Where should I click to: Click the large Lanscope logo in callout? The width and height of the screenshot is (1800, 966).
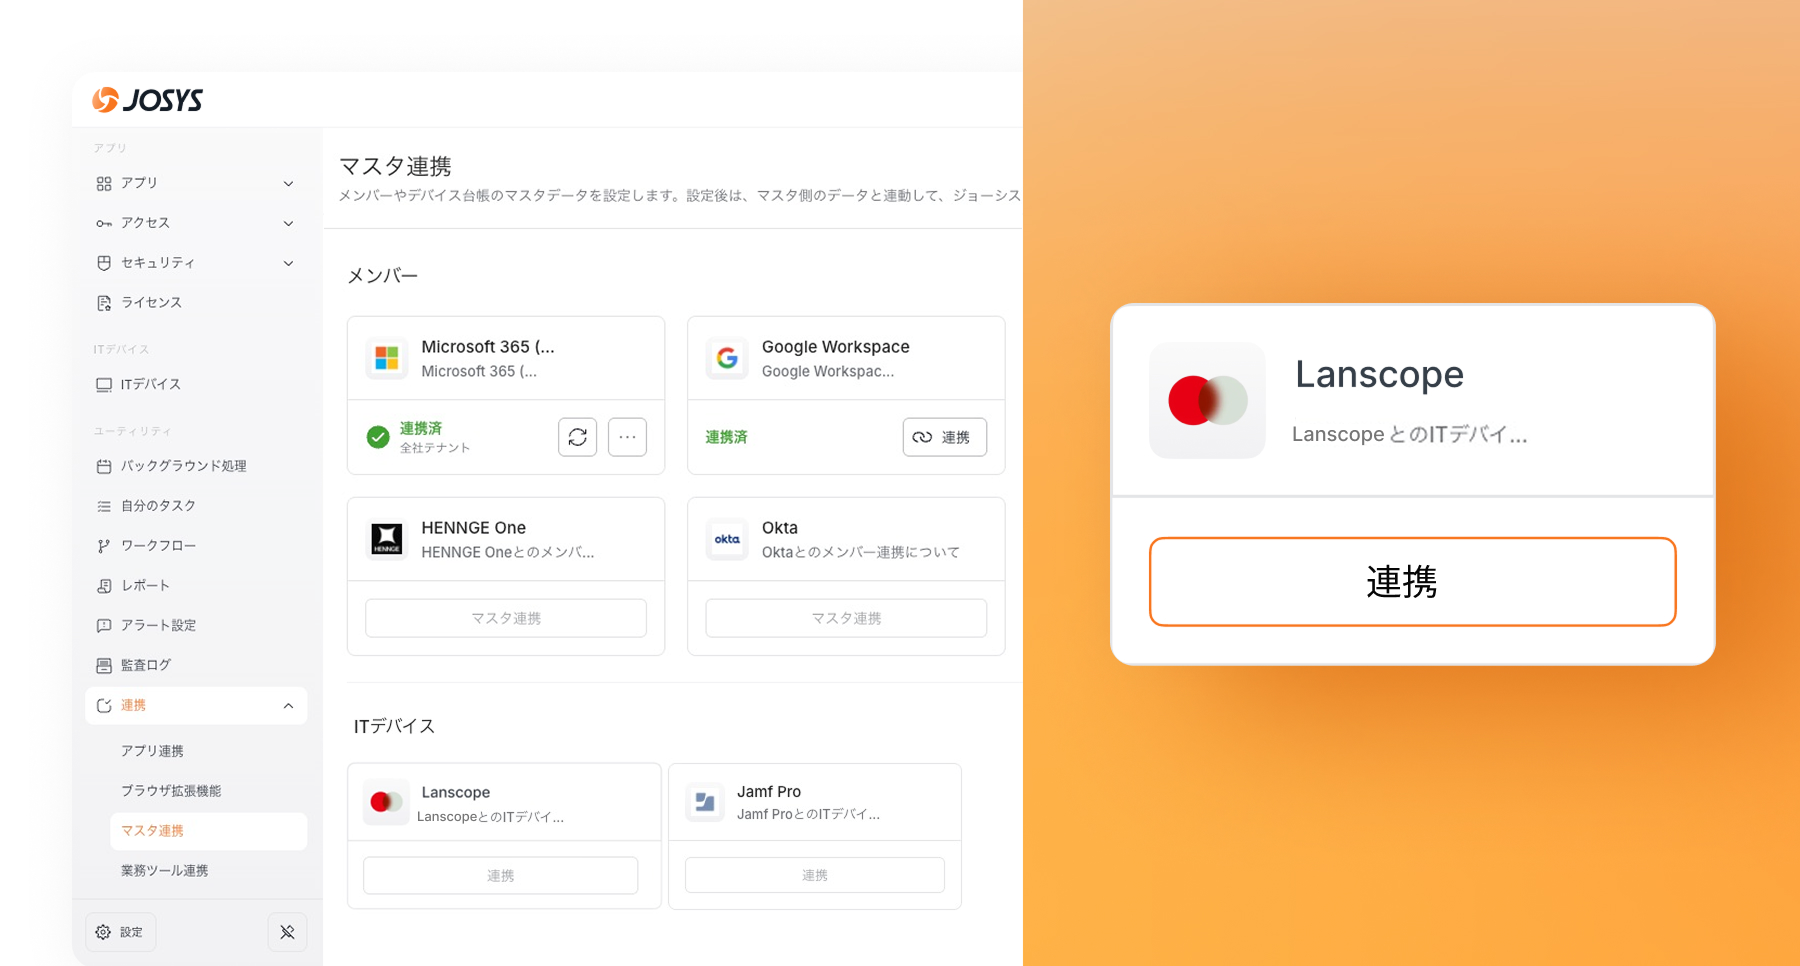[x=1207, y=401]
